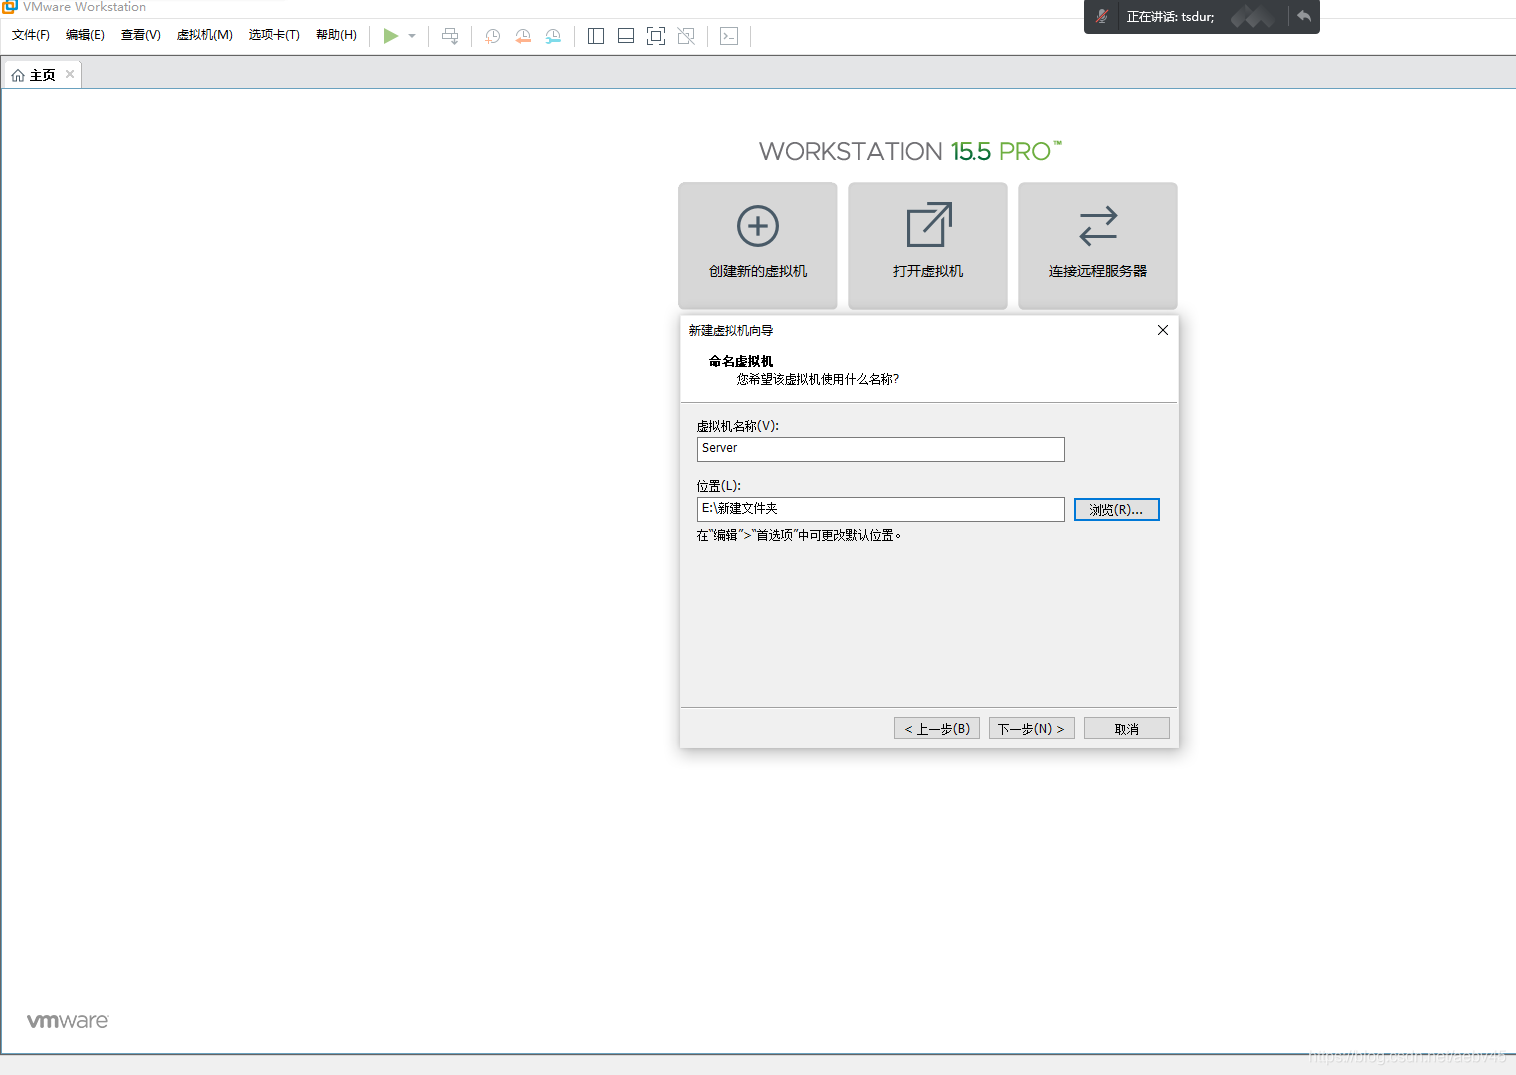This screenshot has height=1075, width=1516.
Task: Click the 虚拟机名称 field containing Server
Action: (880, 449)
